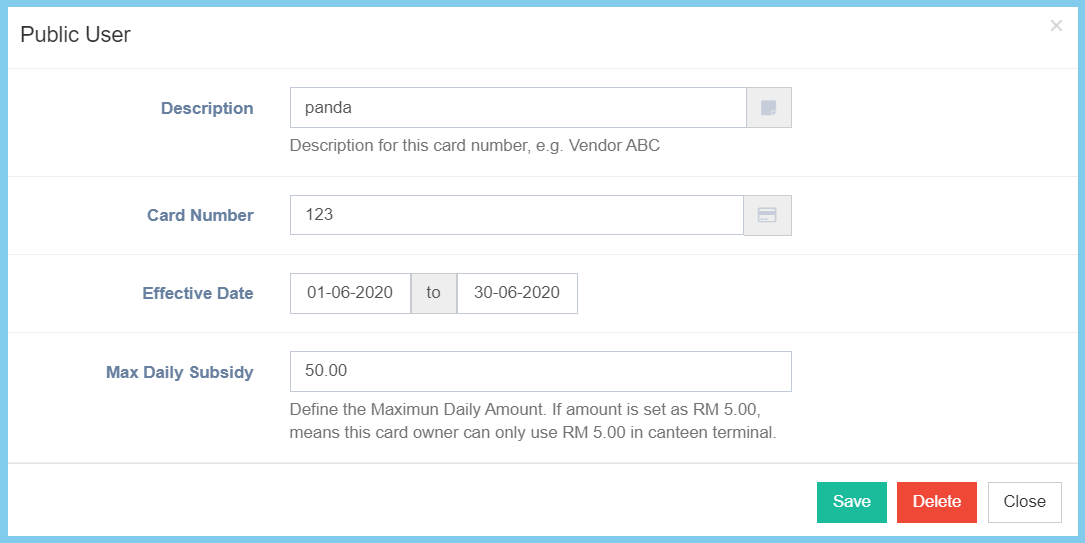Click the Effective Date label

click(198, 293)
